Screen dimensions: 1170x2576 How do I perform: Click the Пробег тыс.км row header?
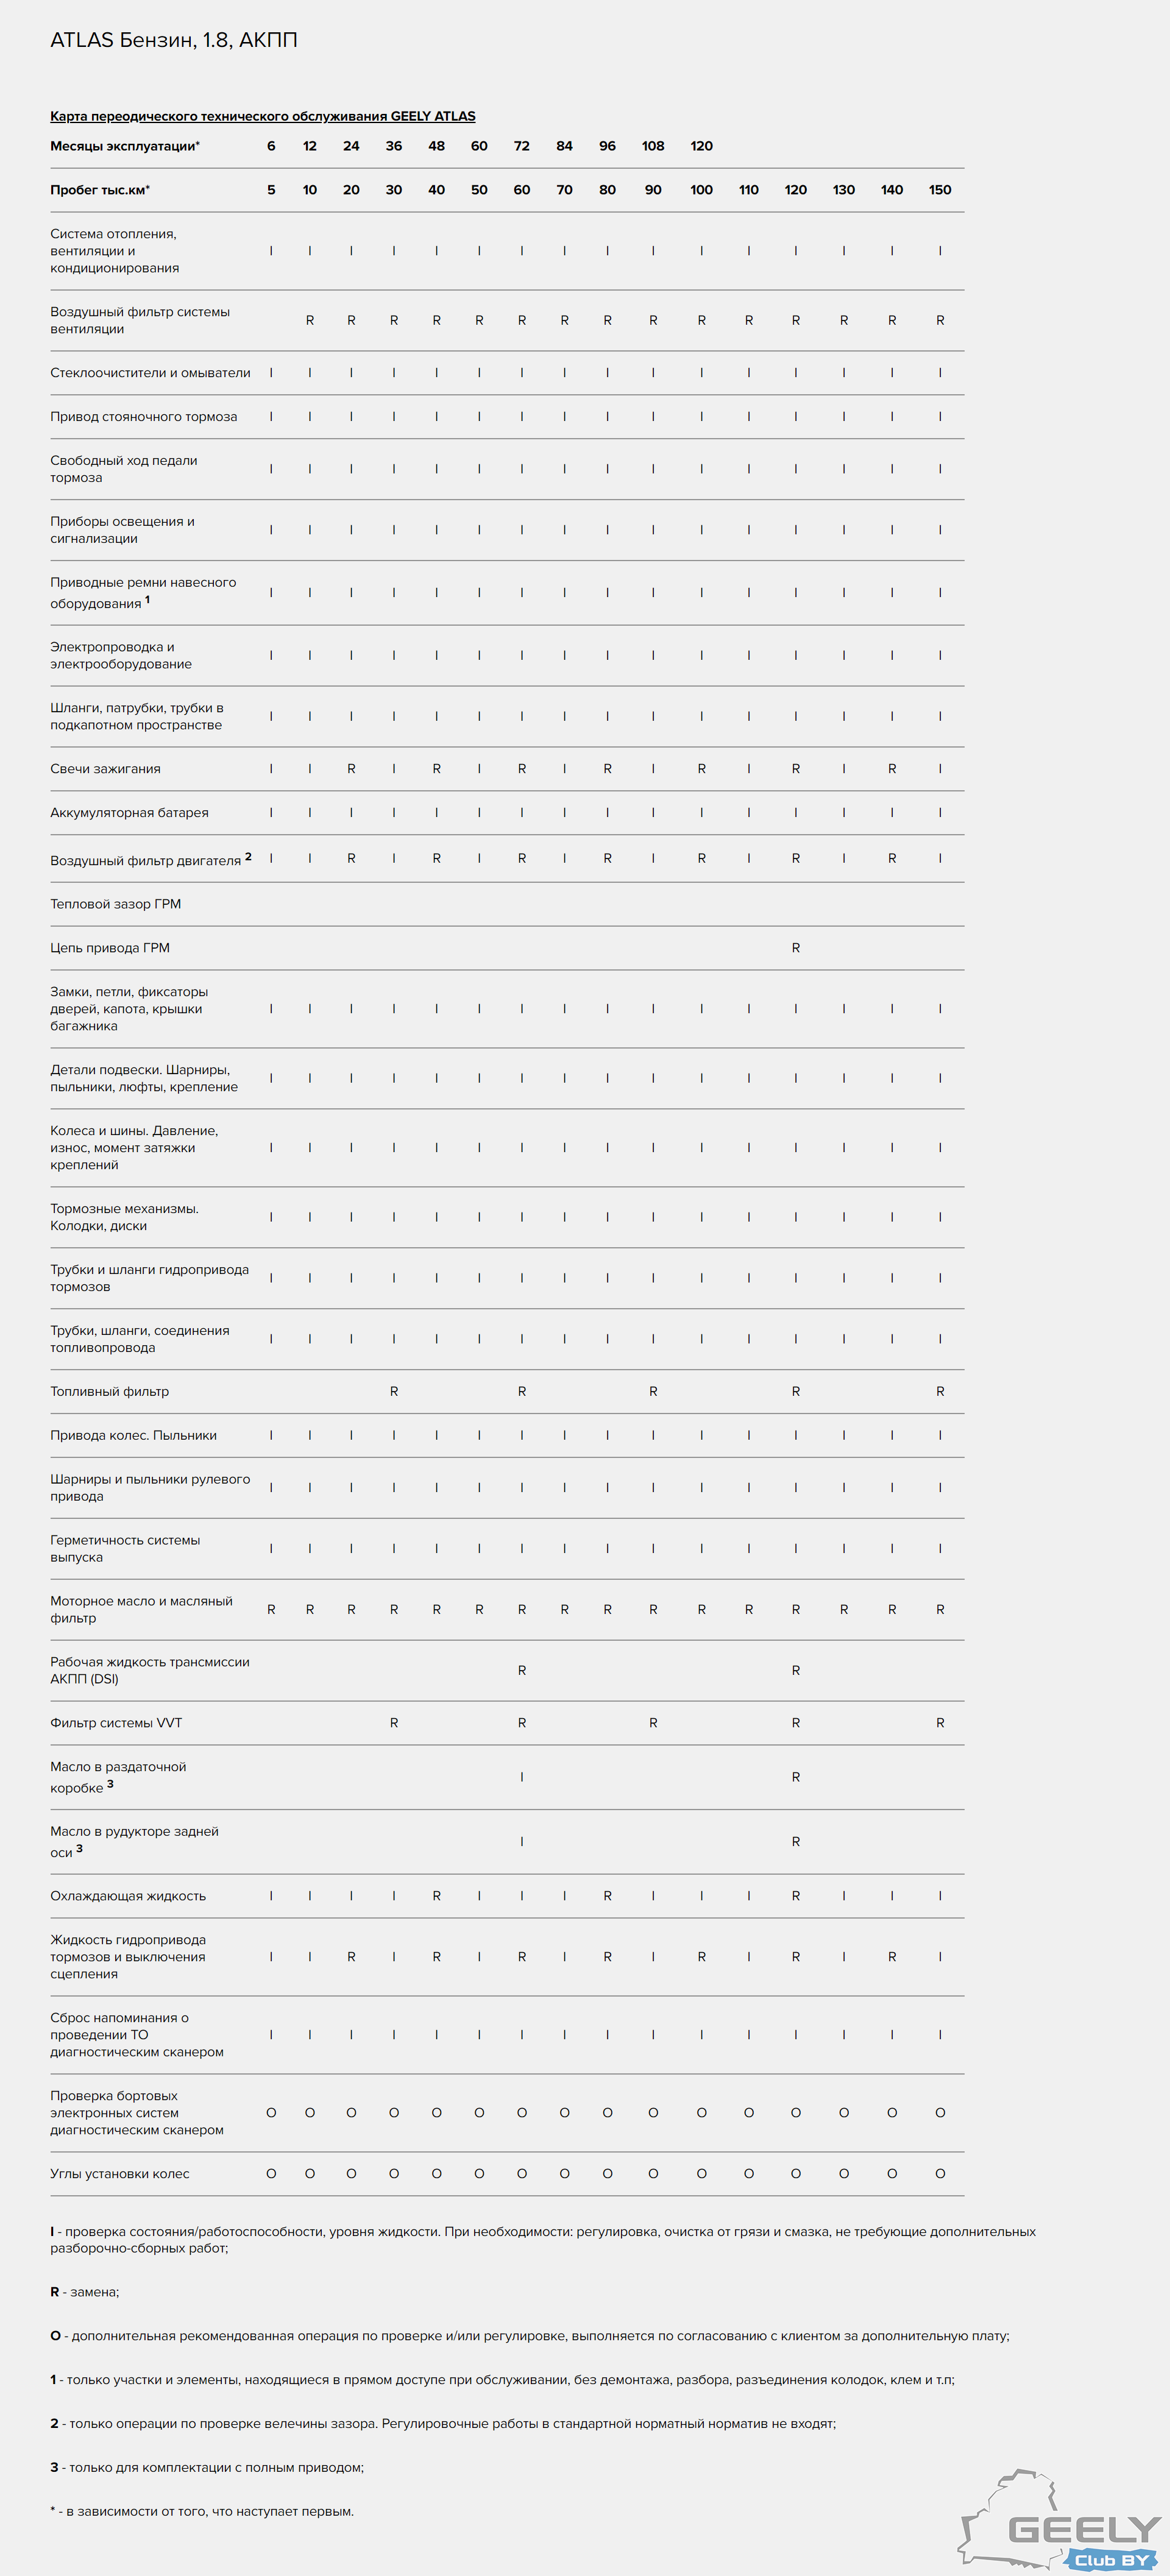coord(100,190)
